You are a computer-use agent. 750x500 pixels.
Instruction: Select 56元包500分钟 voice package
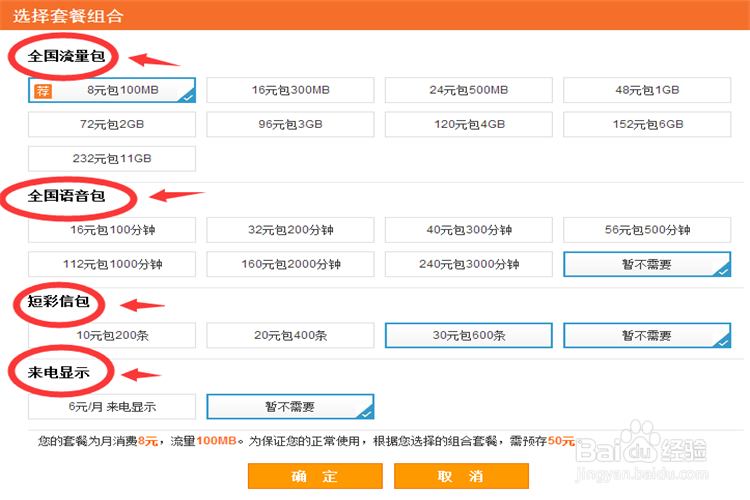click(x=647, y=230)
